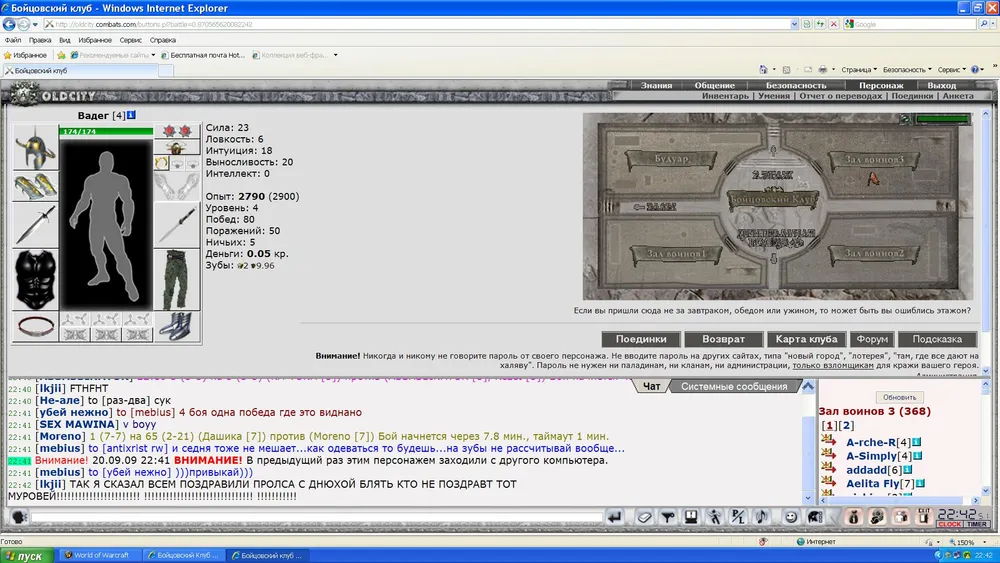Image resolution: width=1000 pixels, height=563 pixels.
Task: Expand the Страница dropdown in IE toolbar
Action: pos(859,70)
